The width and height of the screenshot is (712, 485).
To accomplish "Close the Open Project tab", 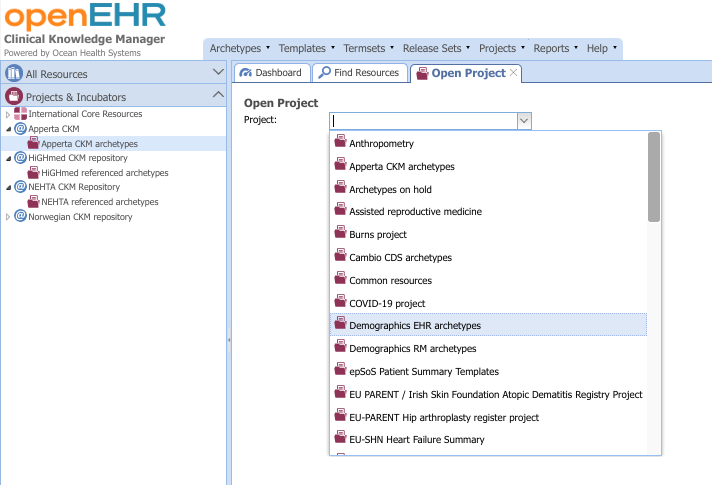I will 514,73.
